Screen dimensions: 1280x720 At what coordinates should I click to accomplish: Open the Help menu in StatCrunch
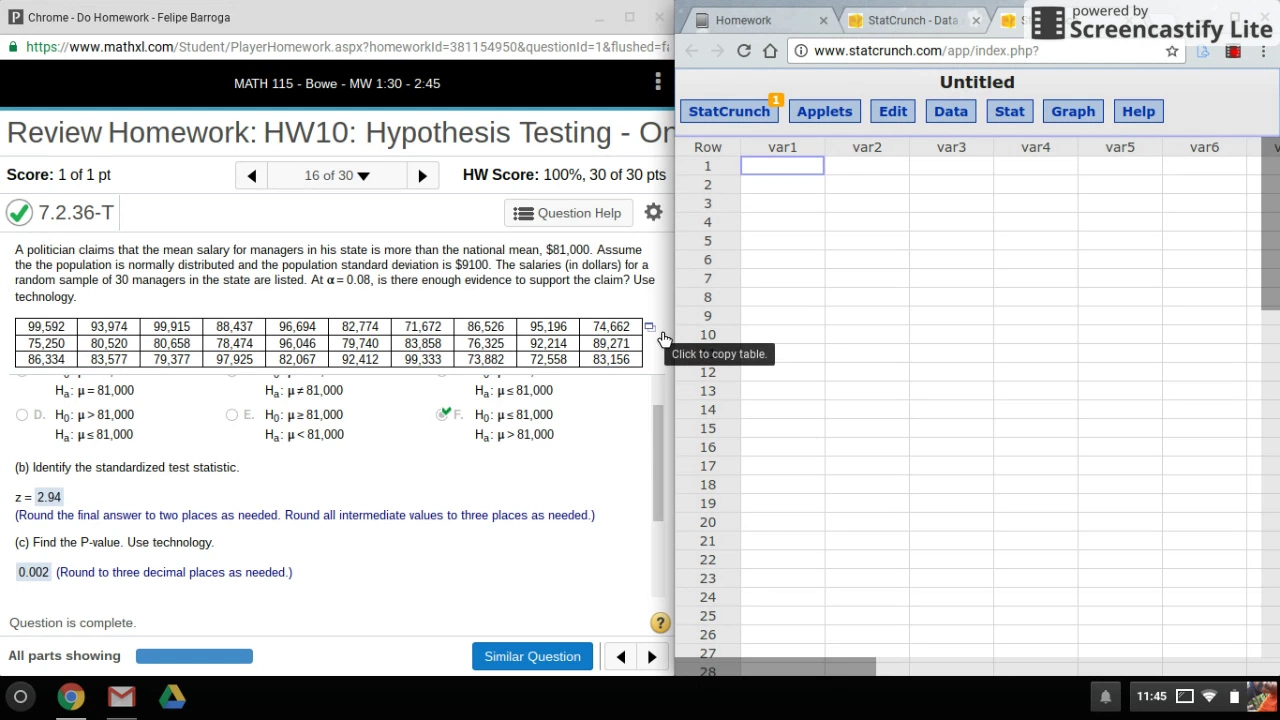(x=1138, y=112)
